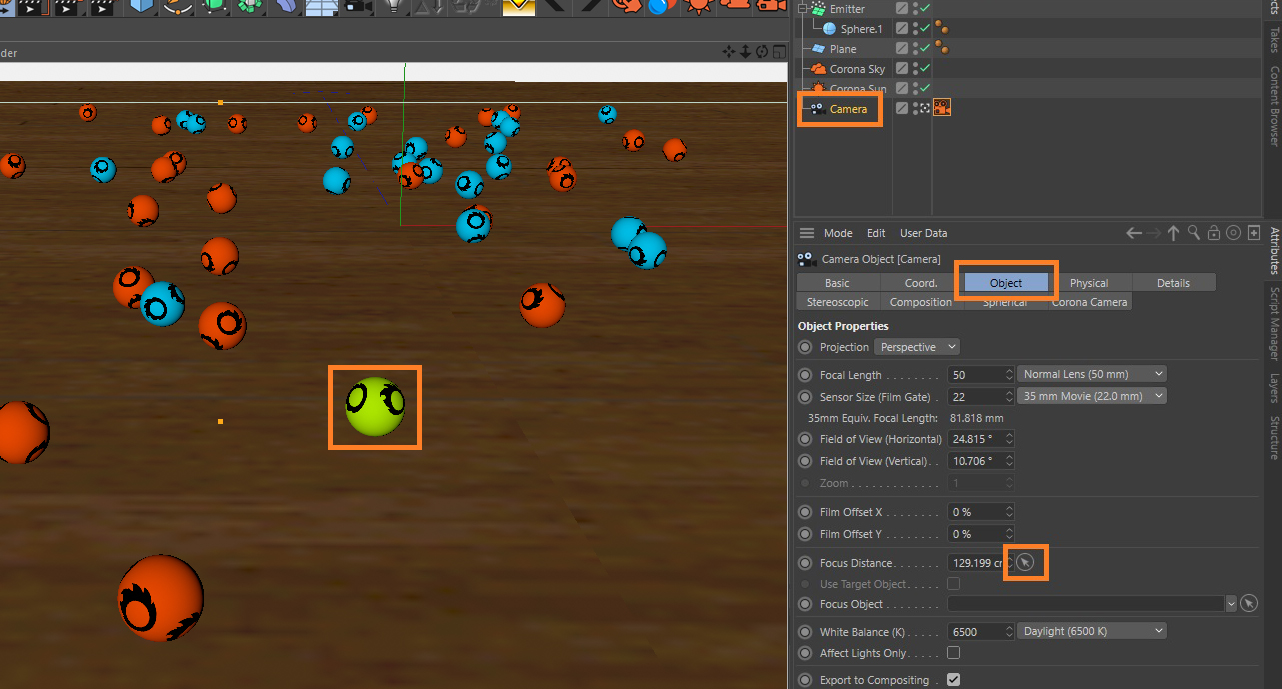Open new Attribute Manager window
The height and width of the screenshot is (689, 1282).
tap(1254, 233)
